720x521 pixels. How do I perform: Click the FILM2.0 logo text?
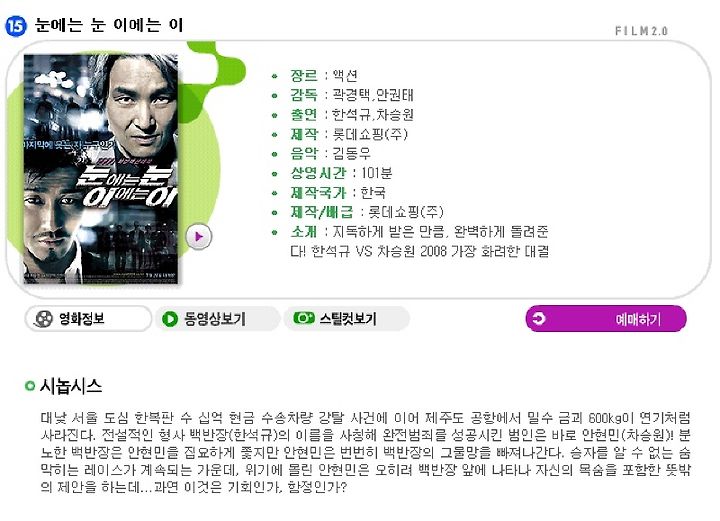[x=641, y=31]
